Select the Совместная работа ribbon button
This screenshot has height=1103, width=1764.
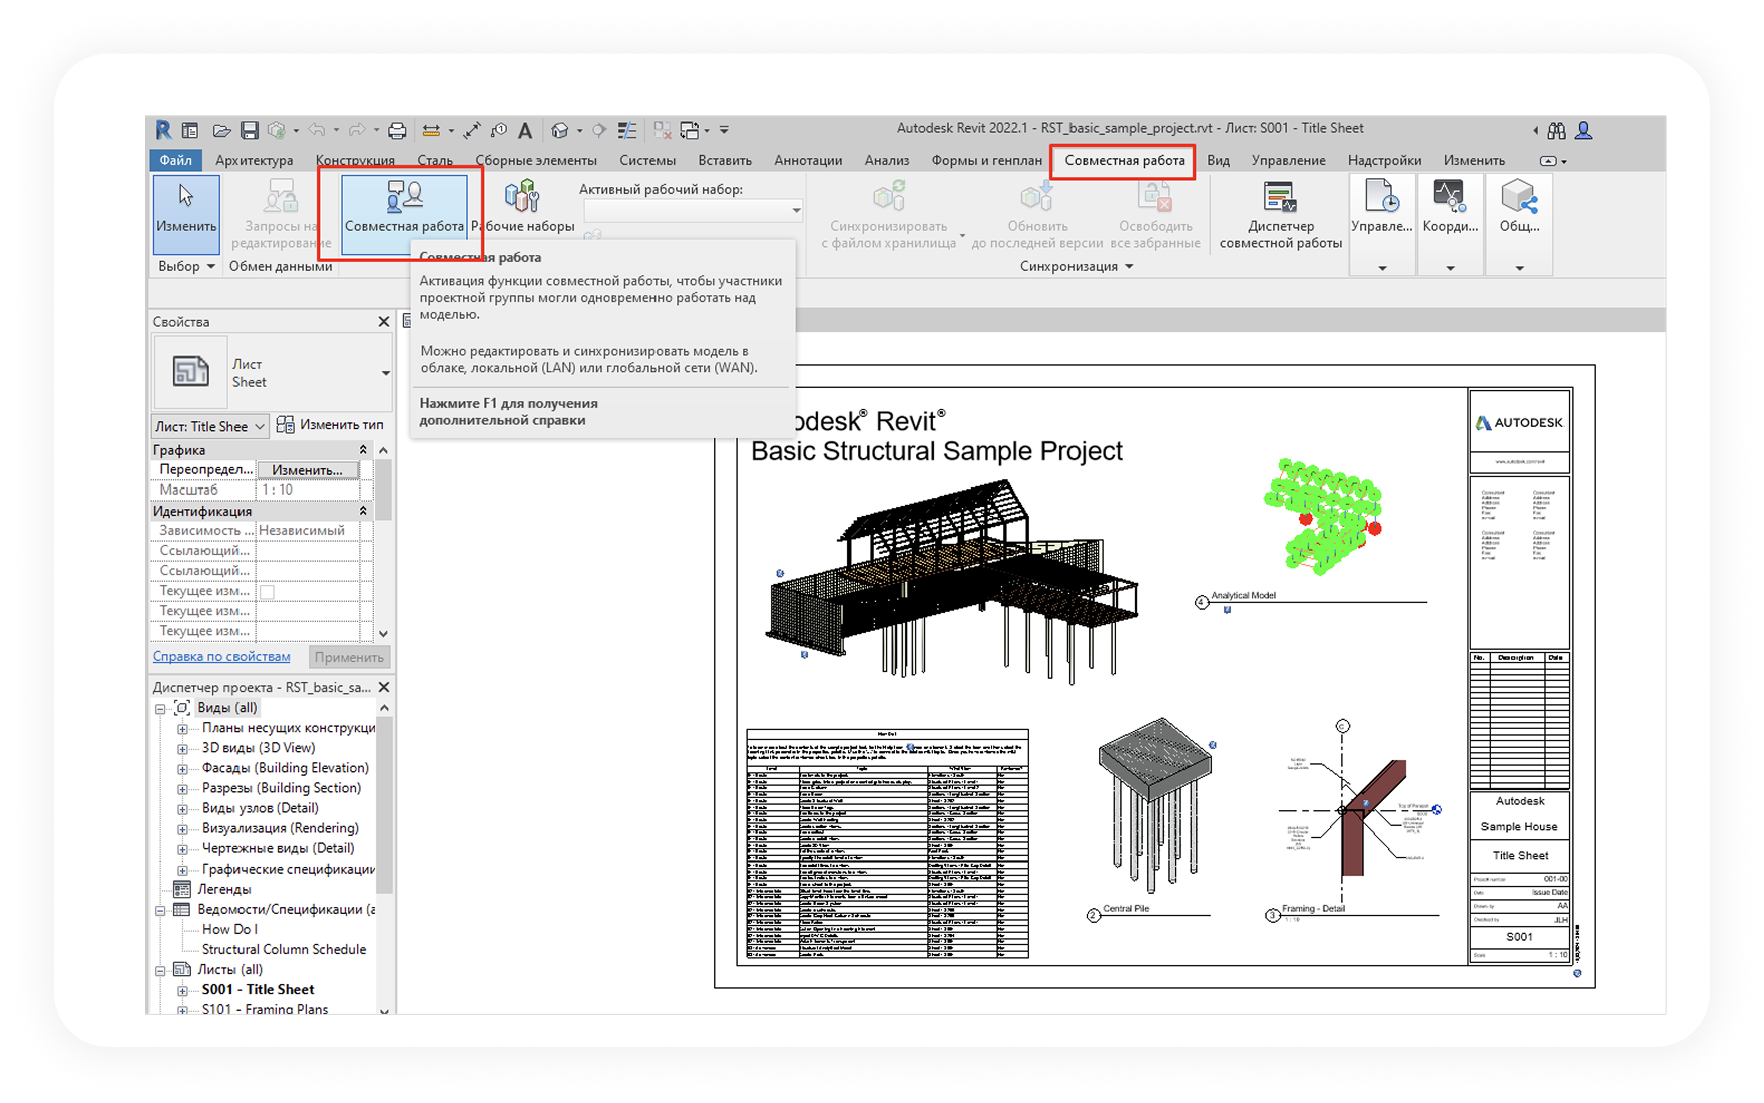pos(404,207)
